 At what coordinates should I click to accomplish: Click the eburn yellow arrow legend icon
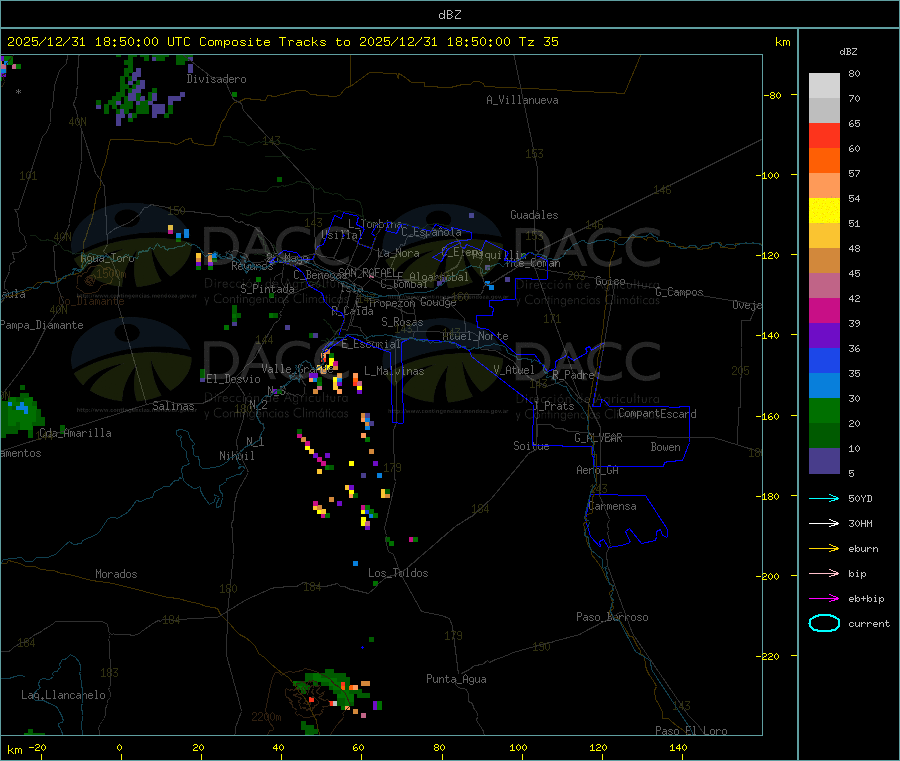824,549
